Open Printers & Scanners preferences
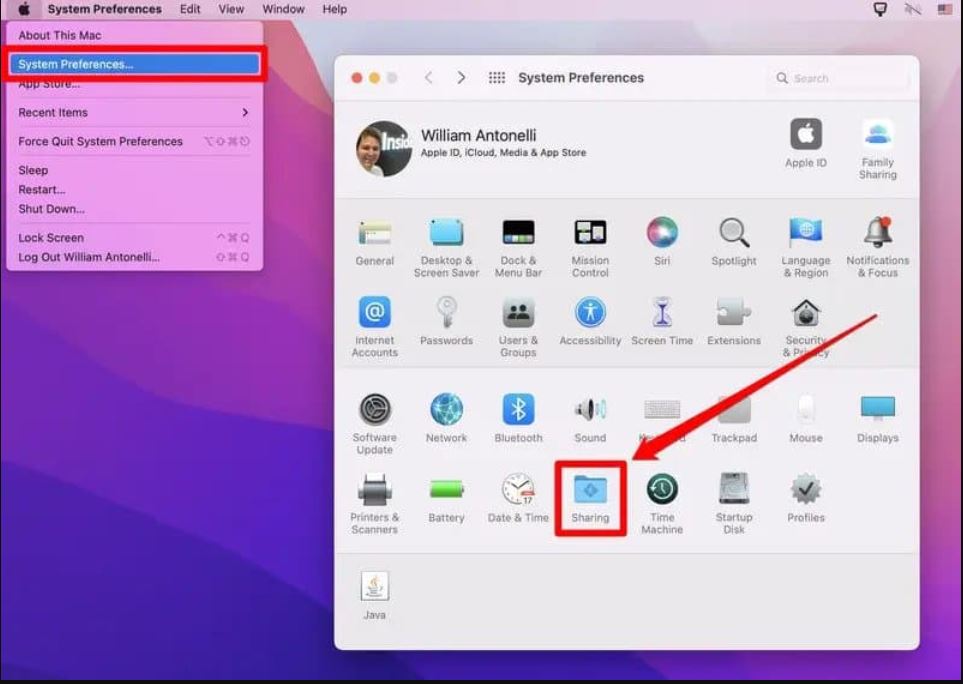963x684 pixels. [375, 503]
